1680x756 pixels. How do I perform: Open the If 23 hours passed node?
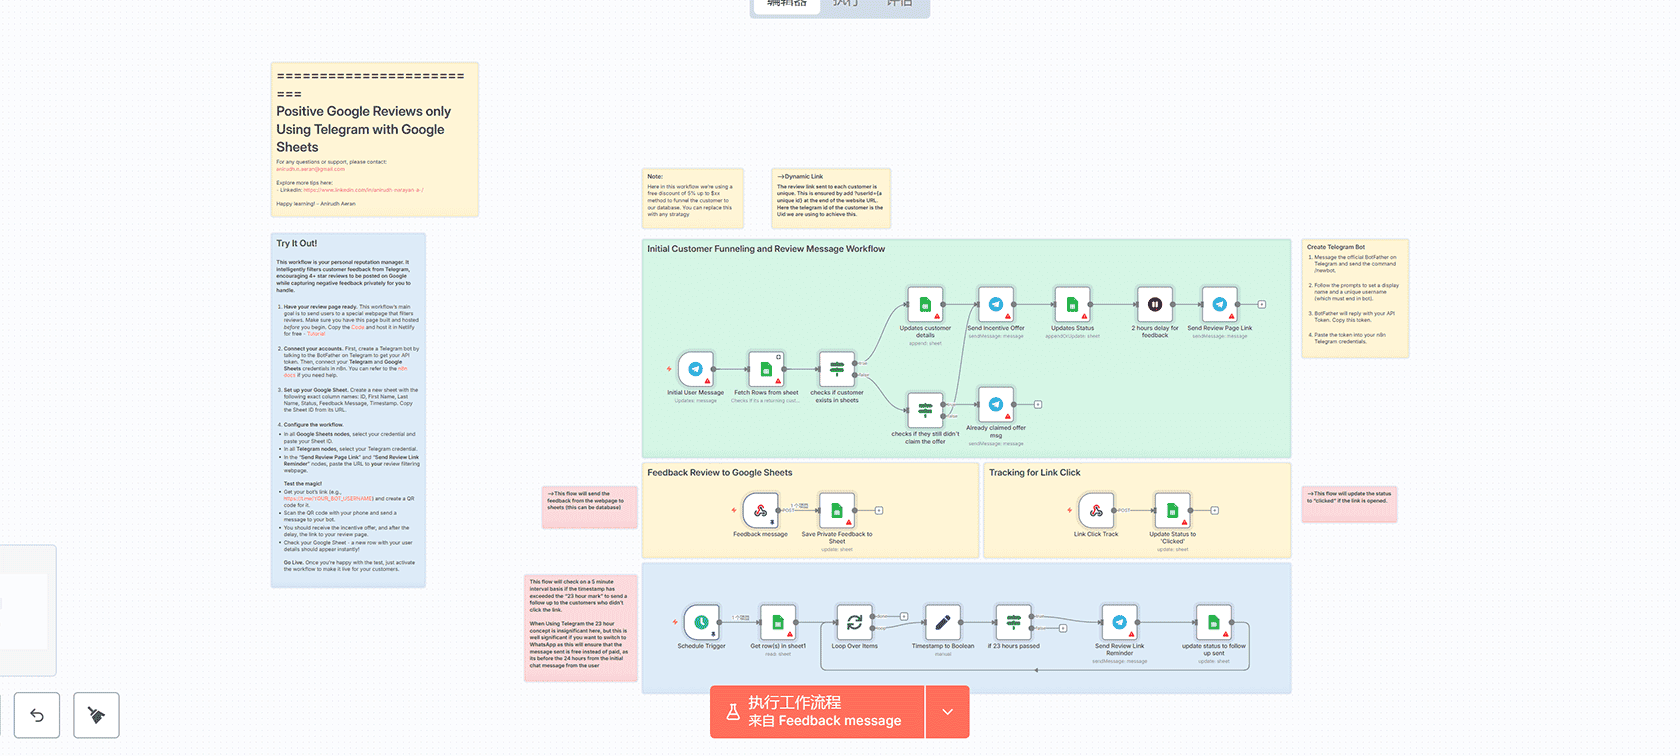click(x=1013, y=622)
